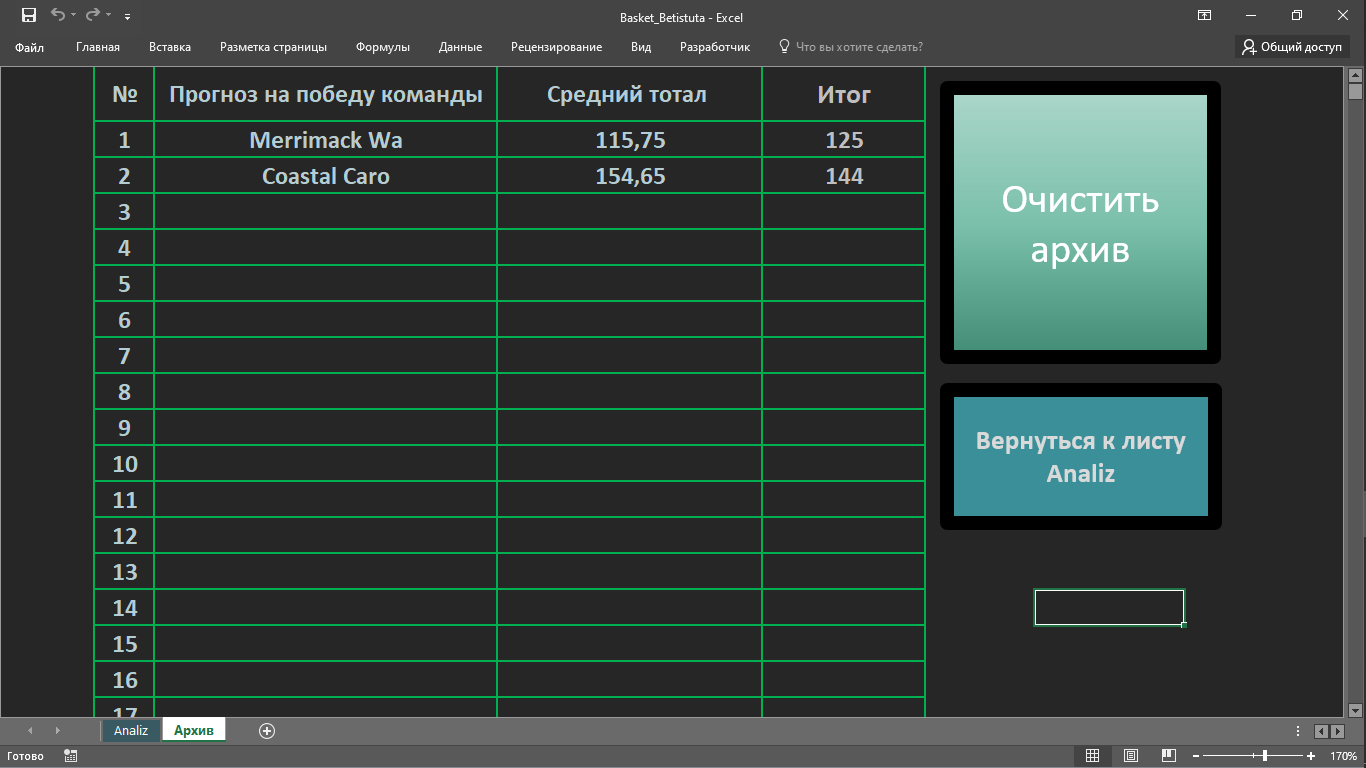
Task: Open the Разметка страницы tab
Action: [273, 47]
